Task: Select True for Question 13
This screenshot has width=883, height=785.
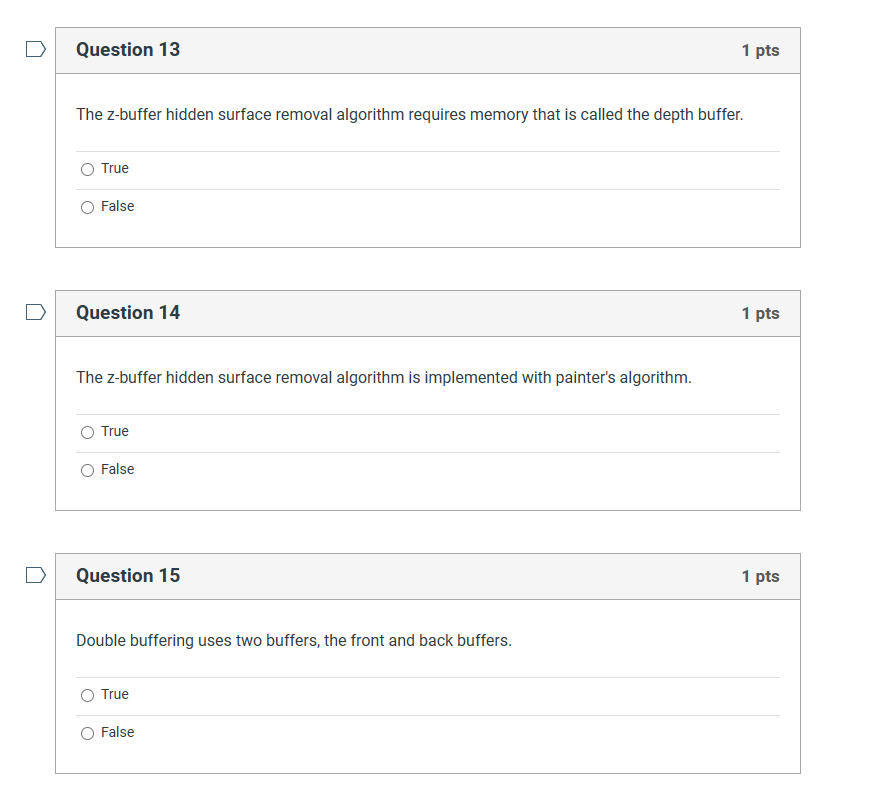Action: click(x=87, y=169)
